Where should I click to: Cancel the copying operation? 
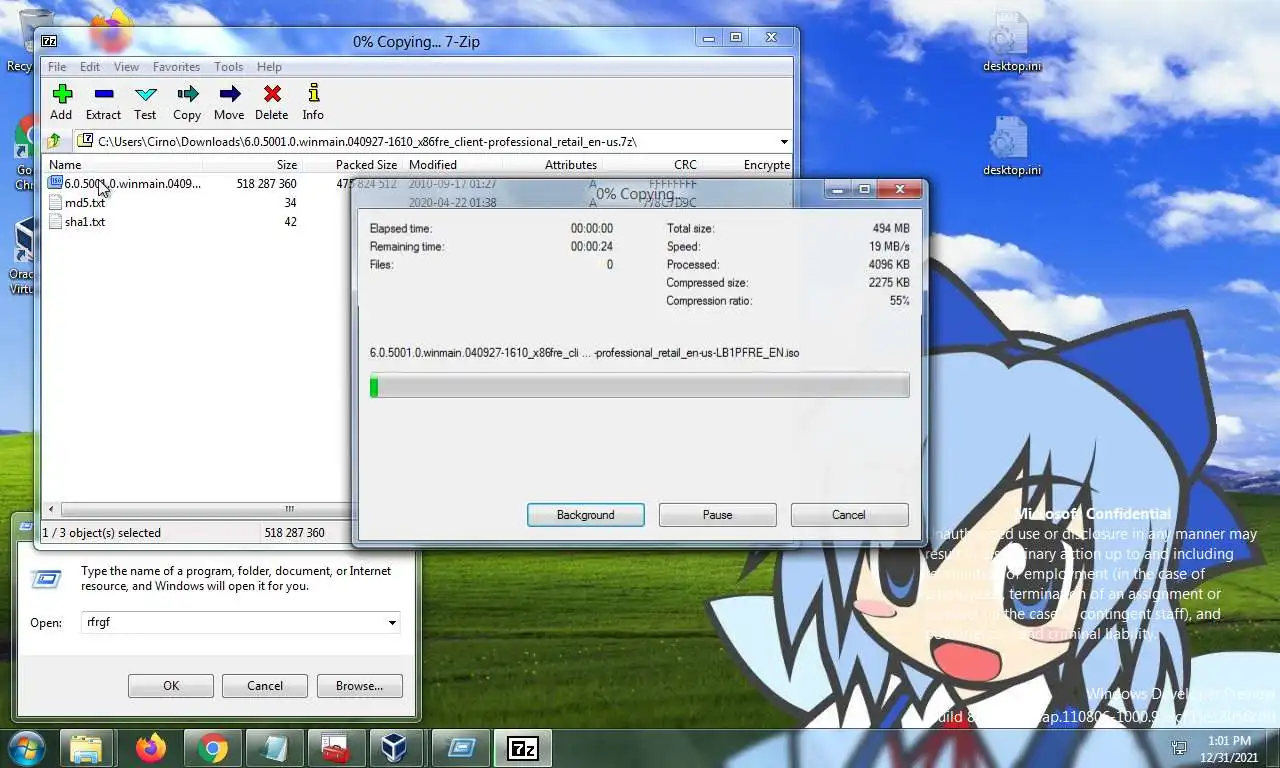tap(849, 514)
